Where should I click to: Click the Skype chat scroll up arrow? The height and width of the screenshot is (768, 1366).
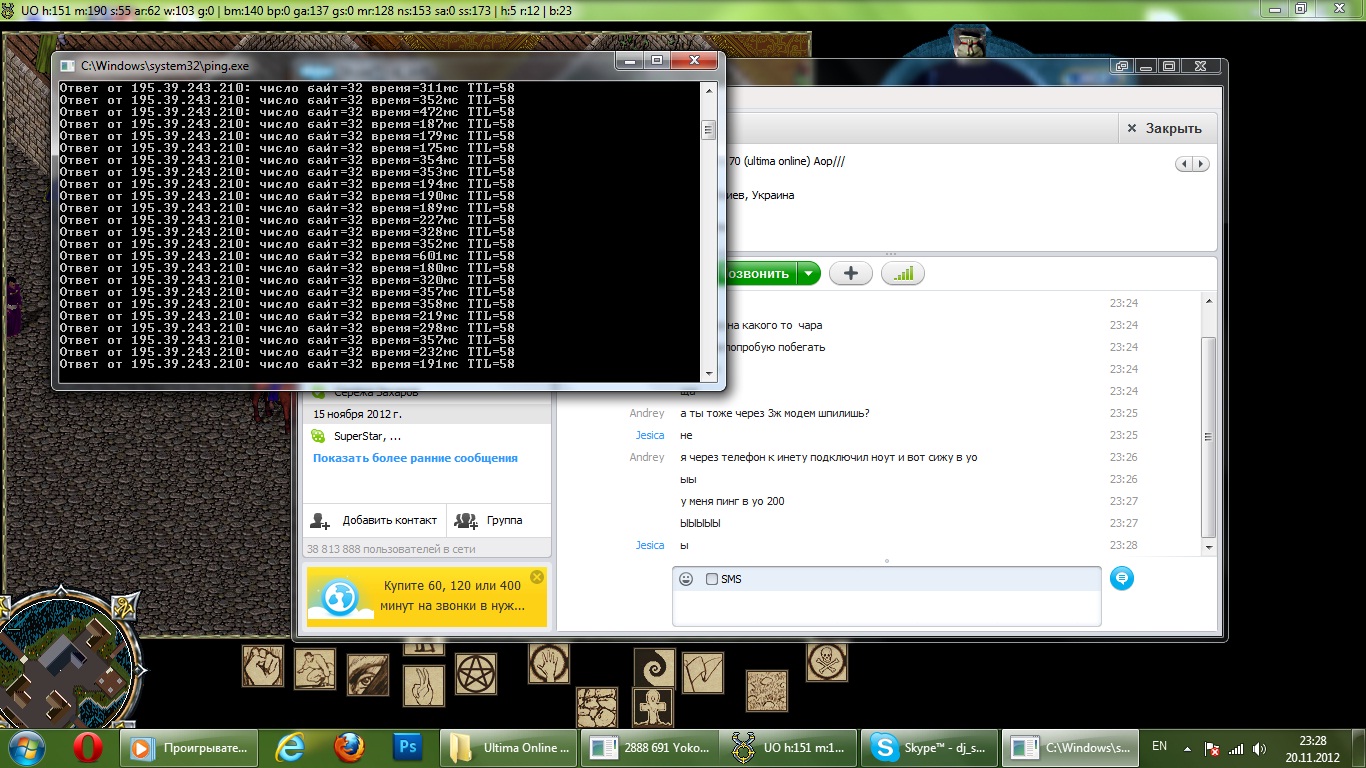(1209, 301)
